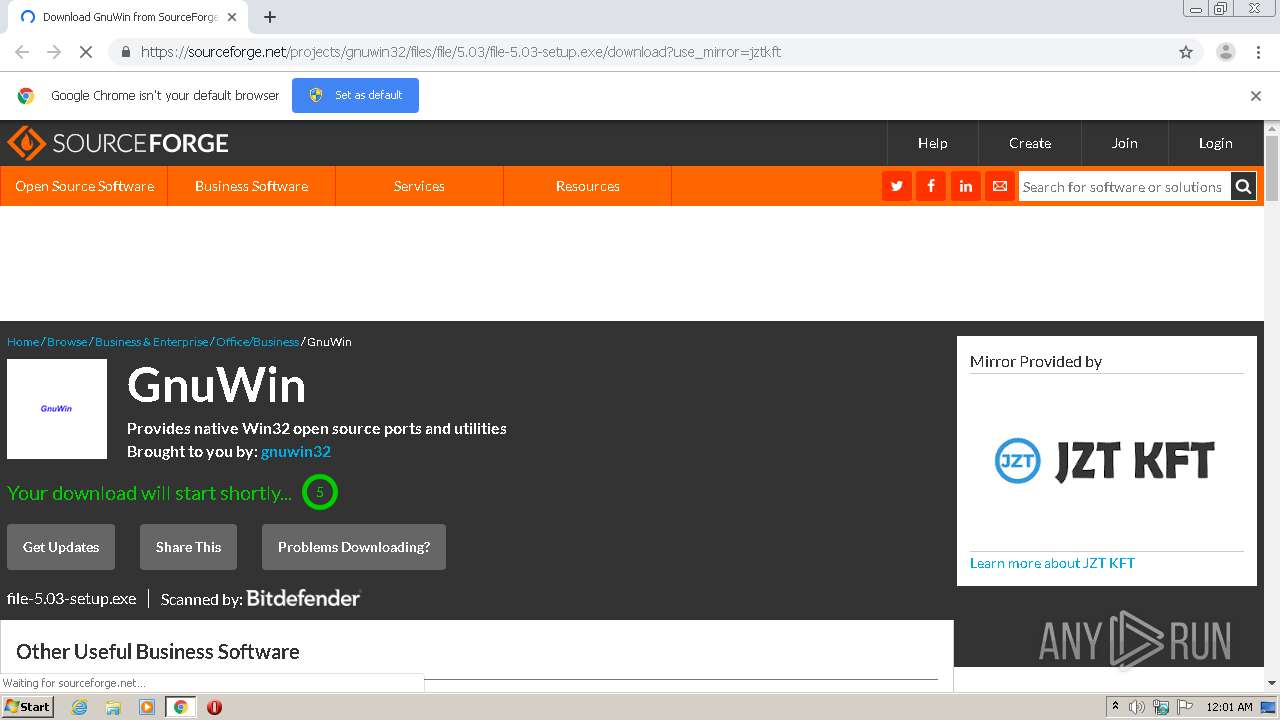The image size is (1280, 720).
Task: Click file-5.03-setup.exe filename text
Action: 71,598
